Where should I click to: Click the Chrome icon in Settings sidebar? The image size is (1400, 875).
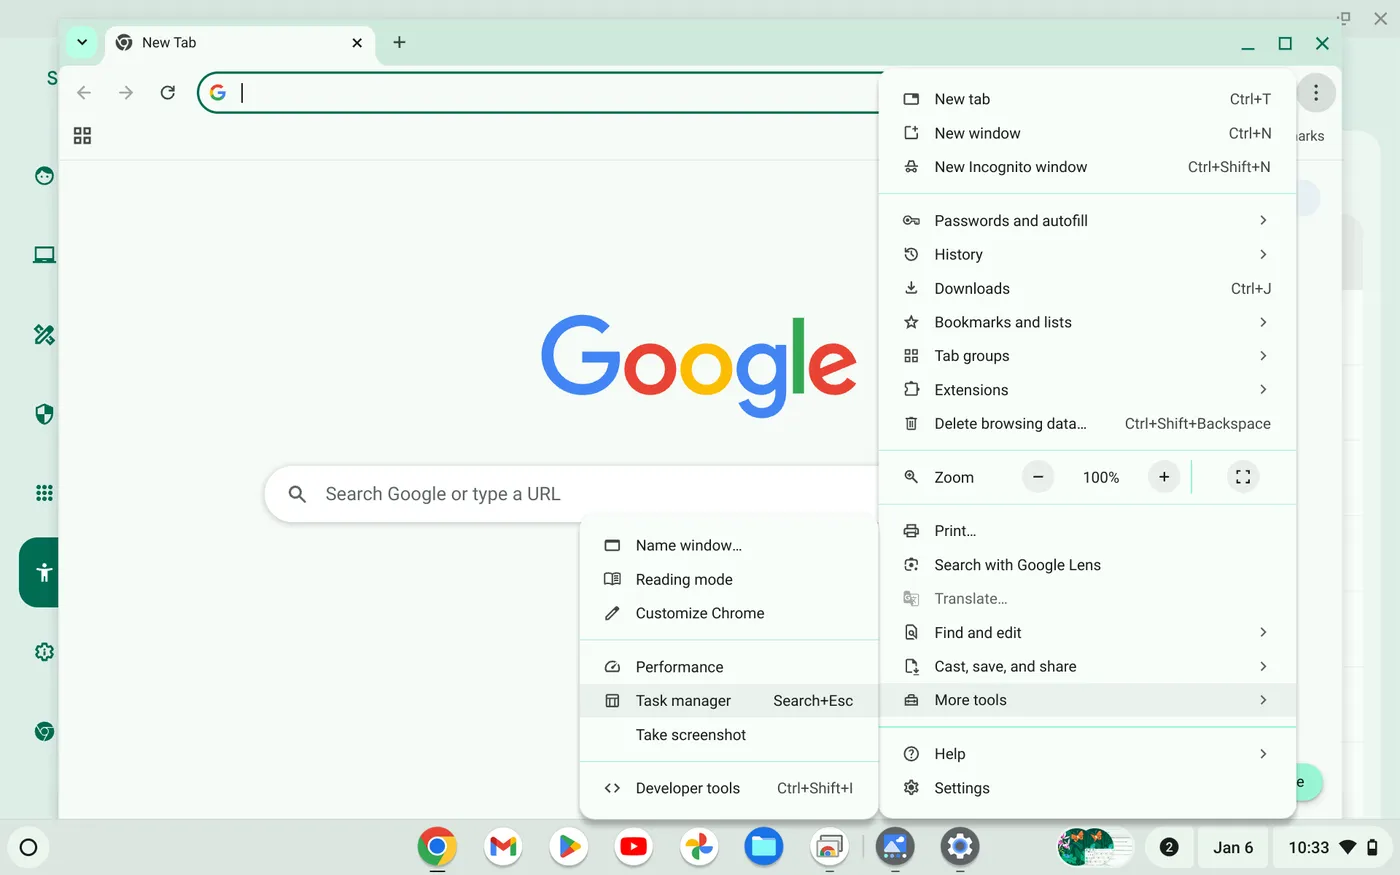pyautogui.click(x=44, y=731)
